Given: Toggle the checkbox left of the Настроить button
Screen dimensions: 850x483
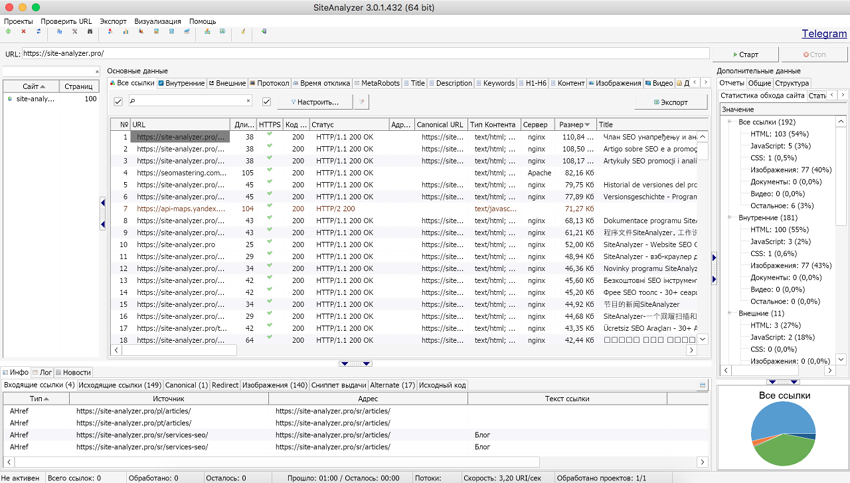Looking at the screenshot, I should click(x=266, y=101).
